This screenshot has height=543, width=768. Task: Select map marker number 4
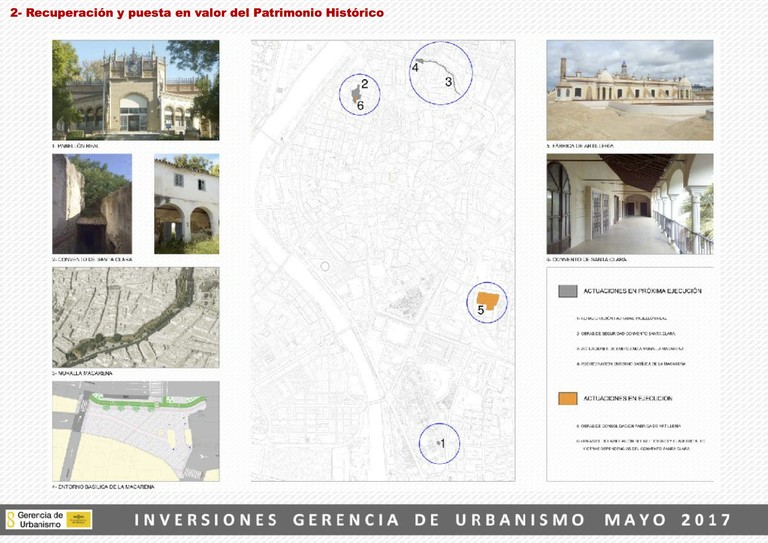(x=415, y=68)
